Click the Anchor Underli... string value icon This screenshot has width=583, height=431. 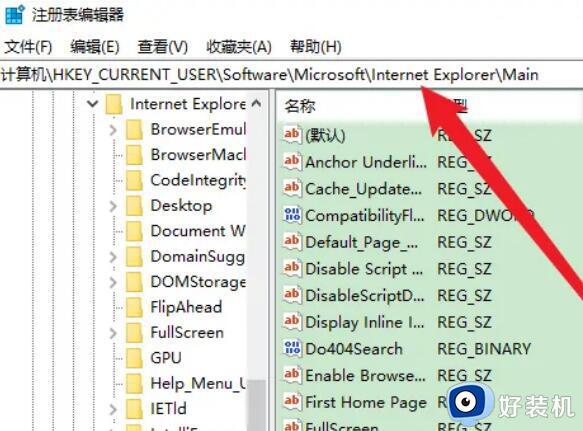pos(292,161)
